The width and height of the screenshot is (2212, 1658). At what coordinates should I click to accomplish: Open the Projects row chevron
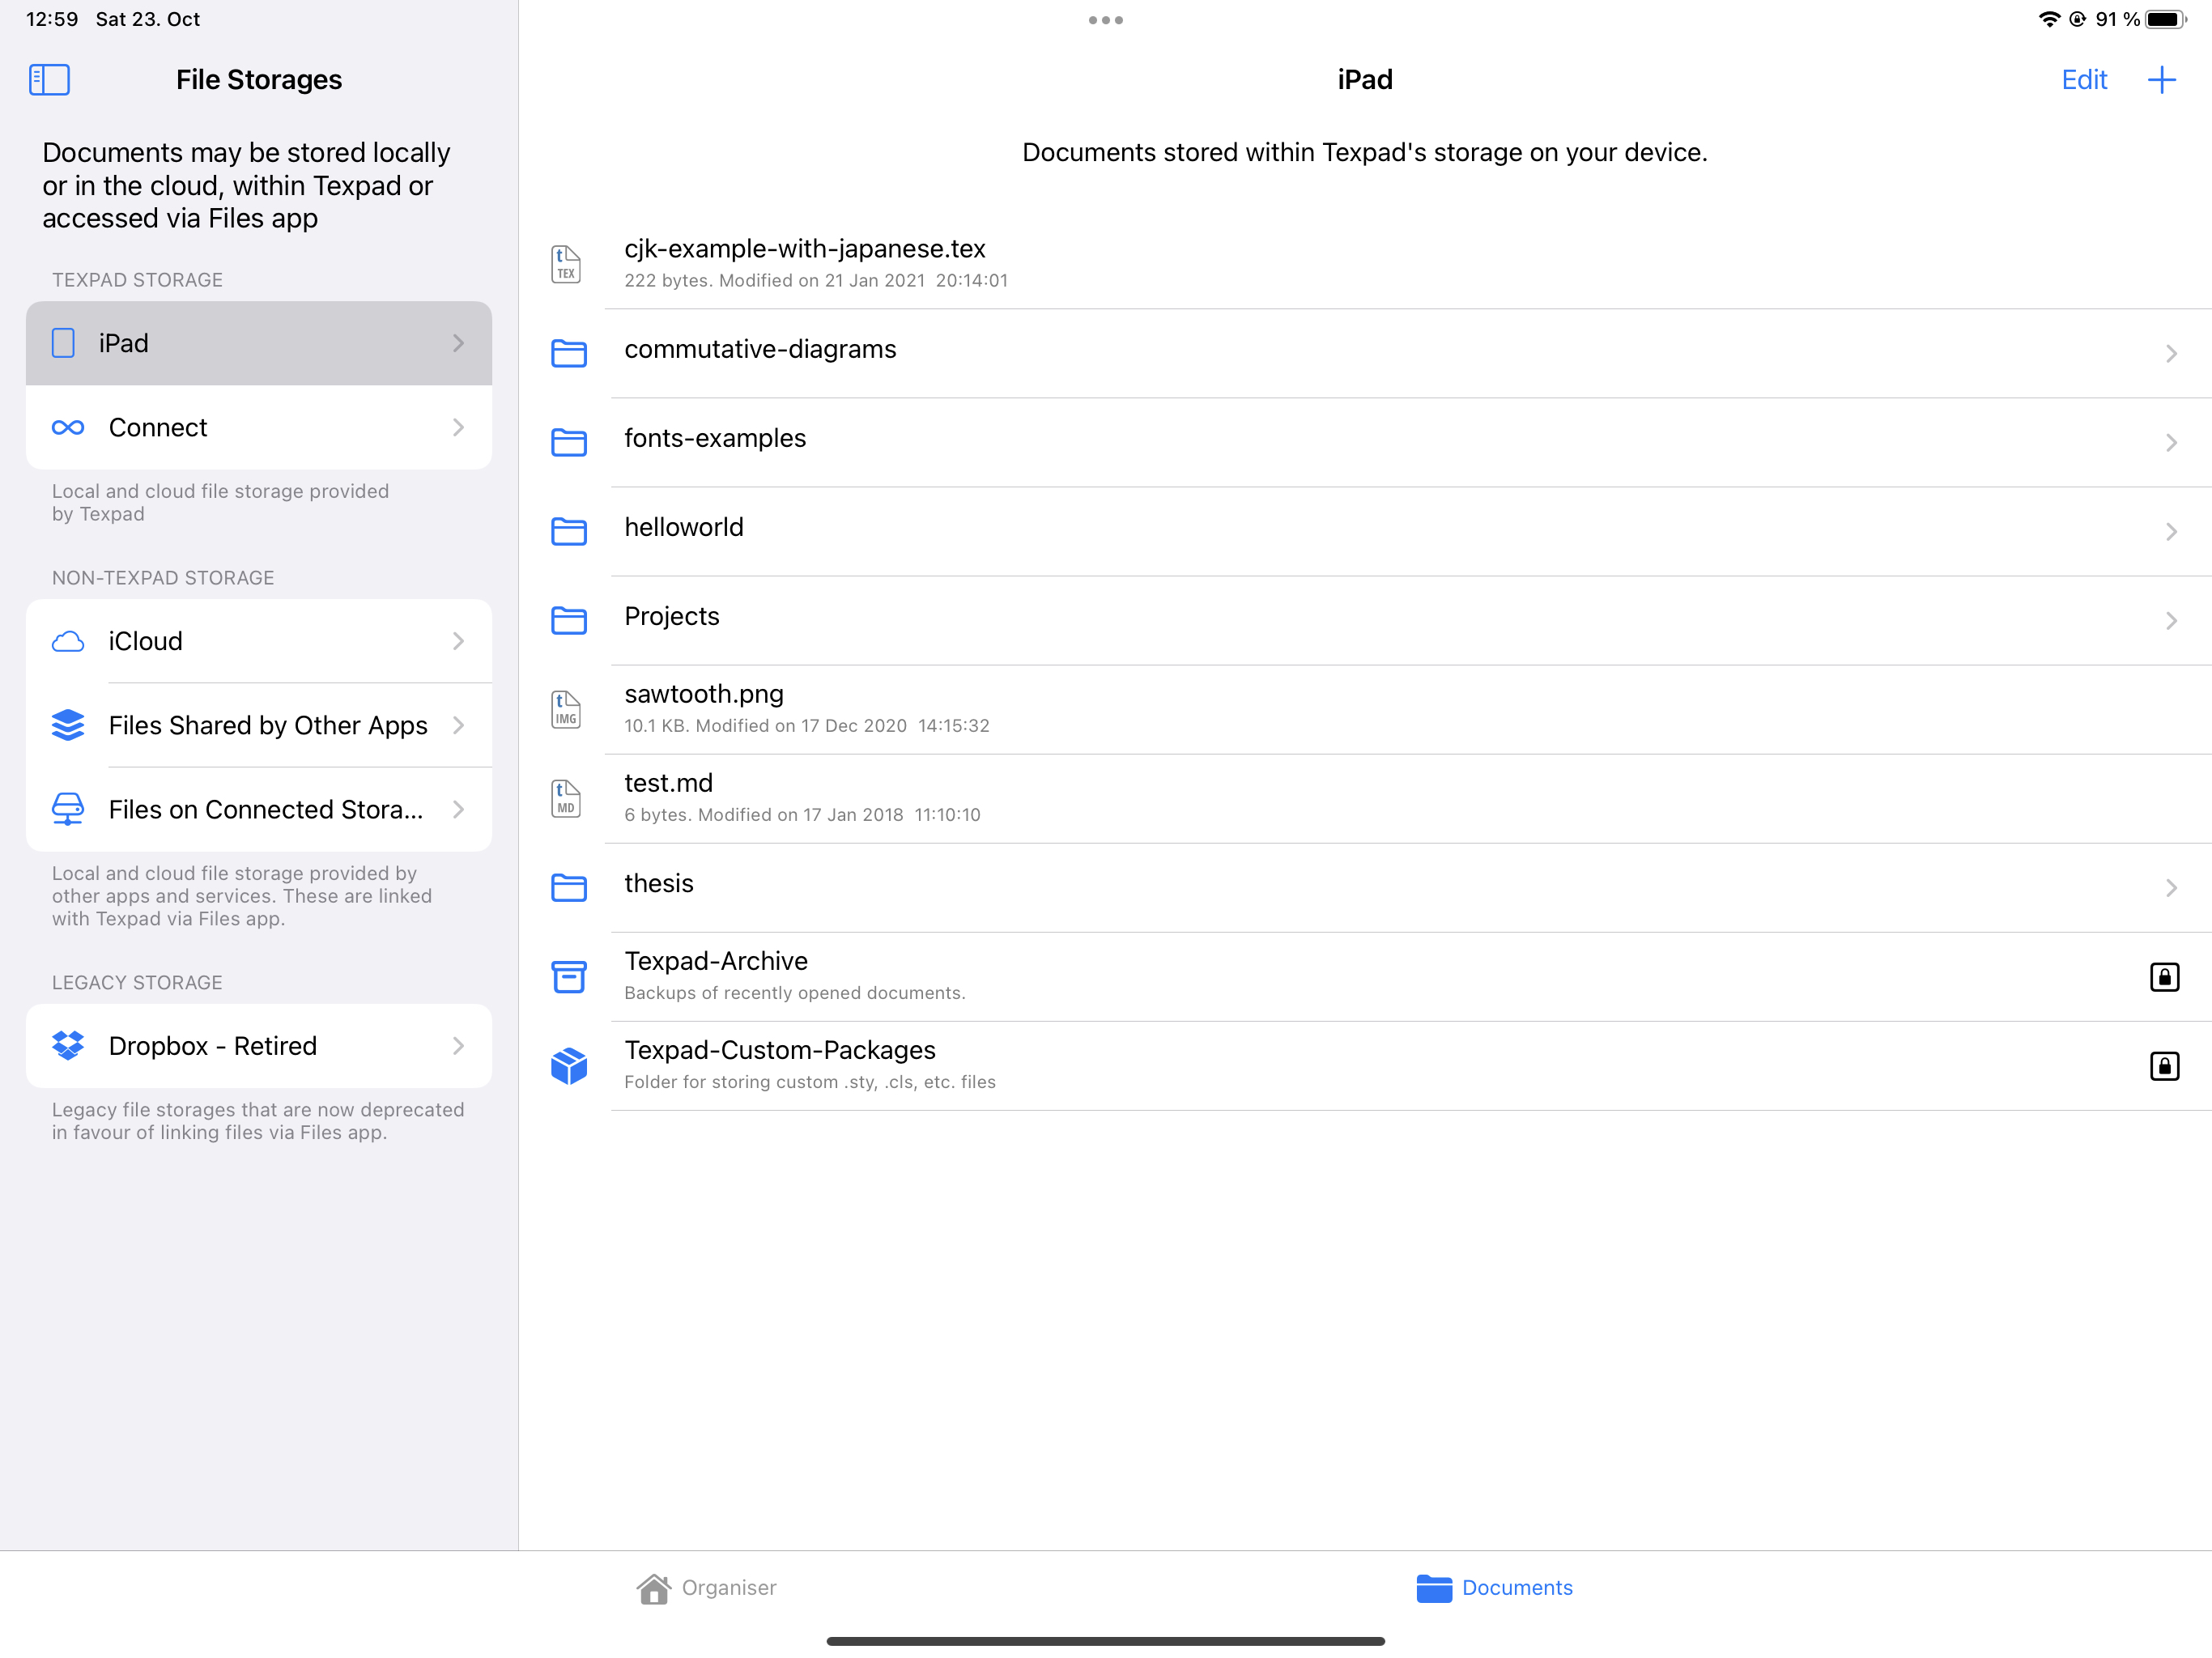[x=2171, y=620]
